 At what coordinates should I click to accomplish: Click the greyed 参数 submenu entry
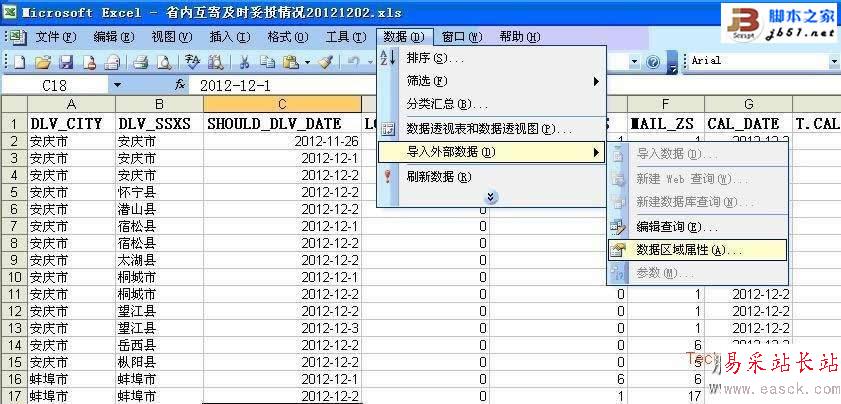pos(697,273)
